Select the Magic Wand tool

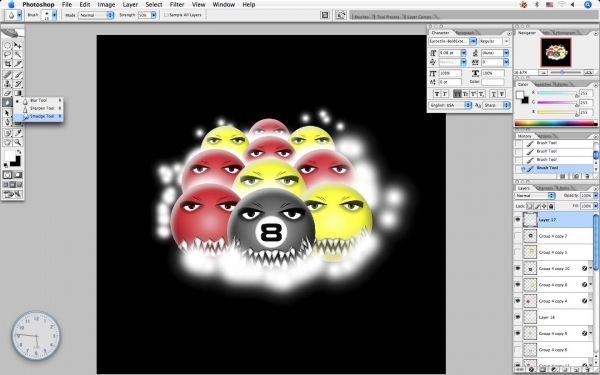tap(18, 55)
